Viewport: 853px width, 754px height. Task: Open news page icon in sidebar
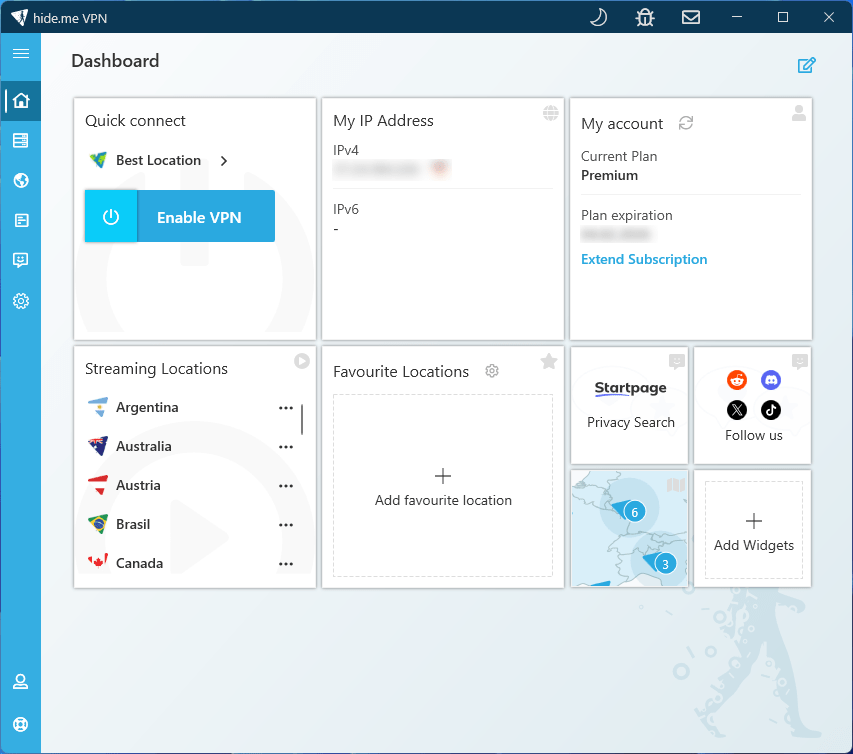tap(21, 220)
